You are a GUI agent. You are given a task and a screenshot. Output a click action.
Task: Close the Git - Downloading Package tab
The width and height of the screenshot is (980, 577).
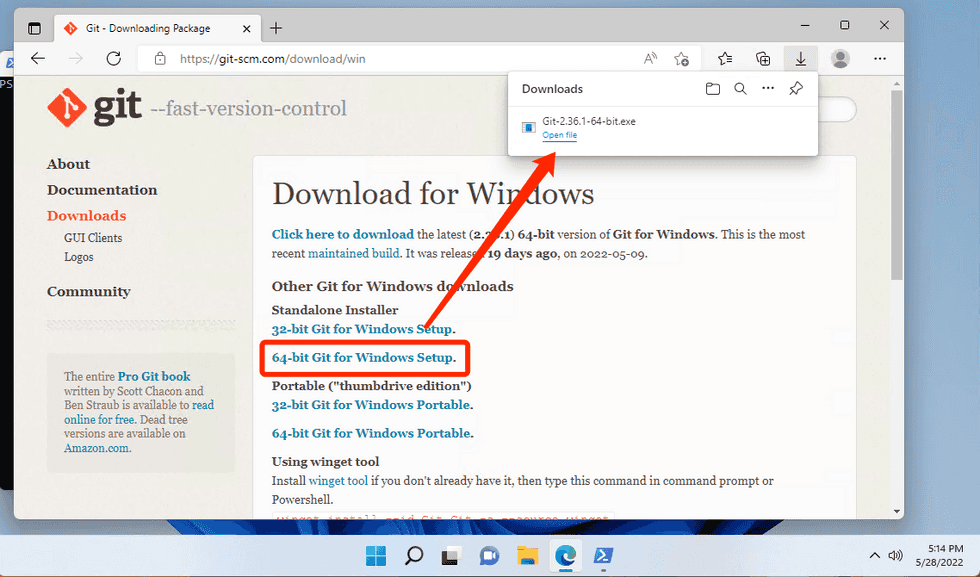[246, 29]
